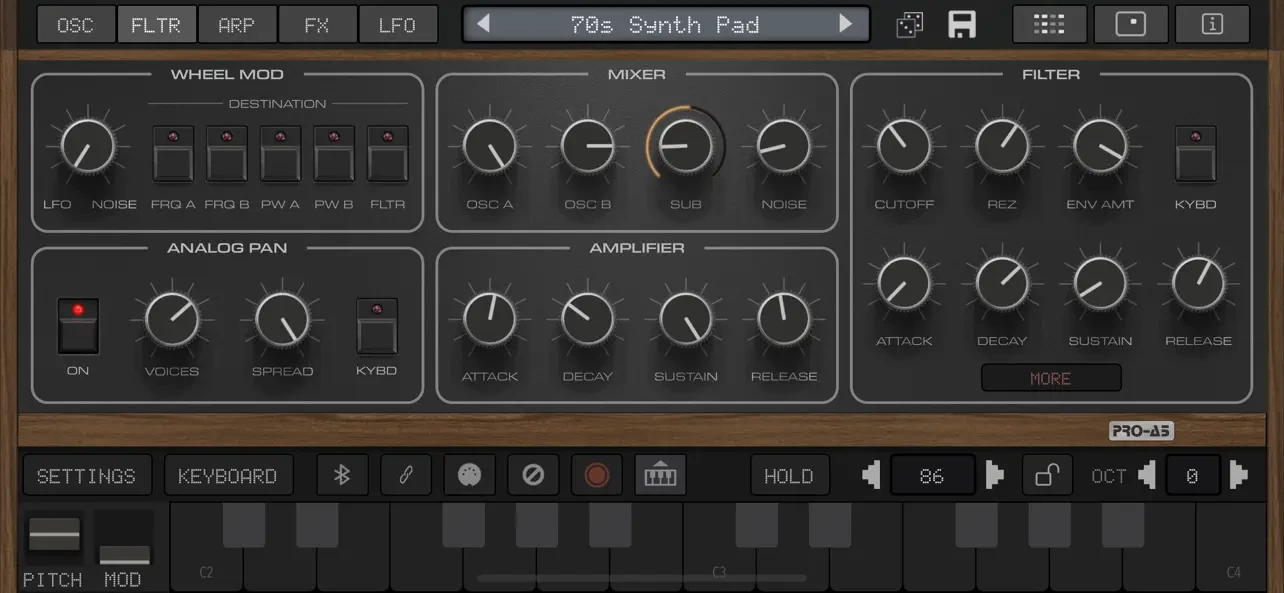Toggle FRQ B wheel mod destination

tap(227, 154)
